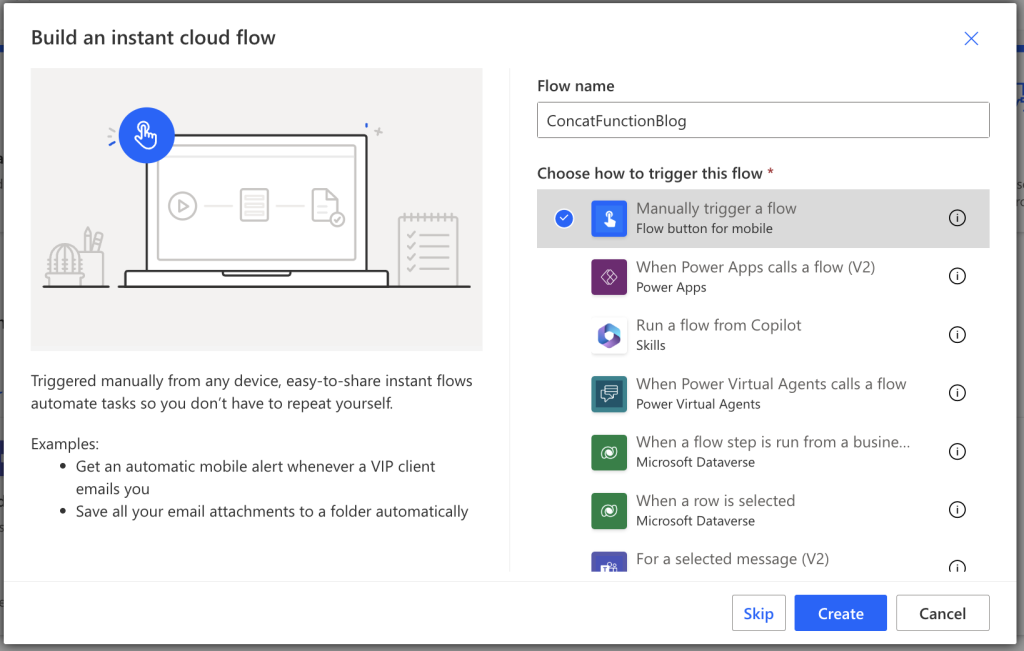Select When a row is selected trigger
1024x651 pixels.
click(763, 511)
